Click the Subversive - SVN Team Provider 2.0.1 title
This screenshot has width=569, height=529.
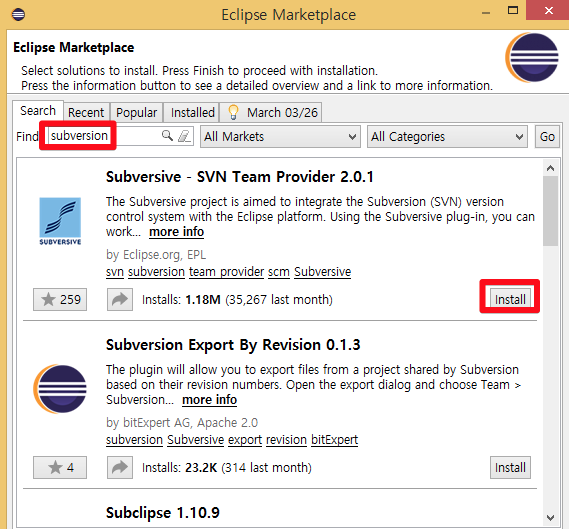coord(240,177)
